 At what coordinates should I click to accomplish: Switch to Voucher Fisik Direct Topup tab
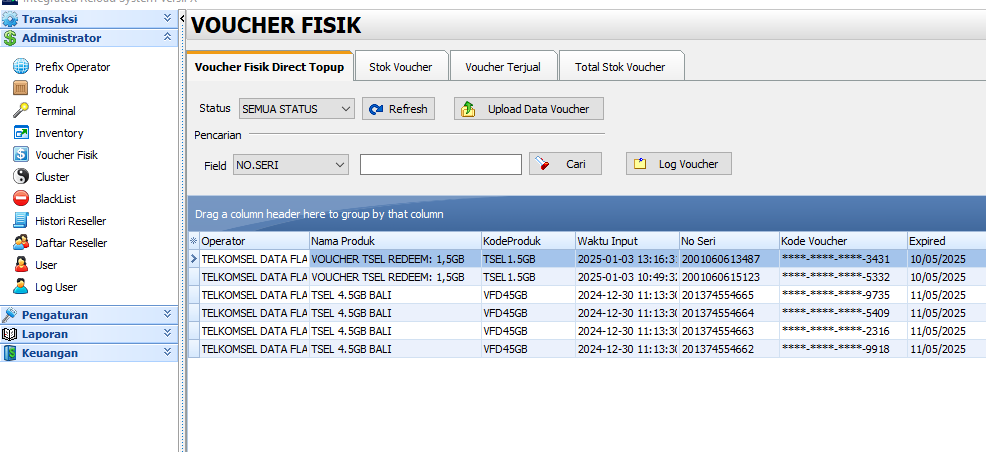pos(269,67)
